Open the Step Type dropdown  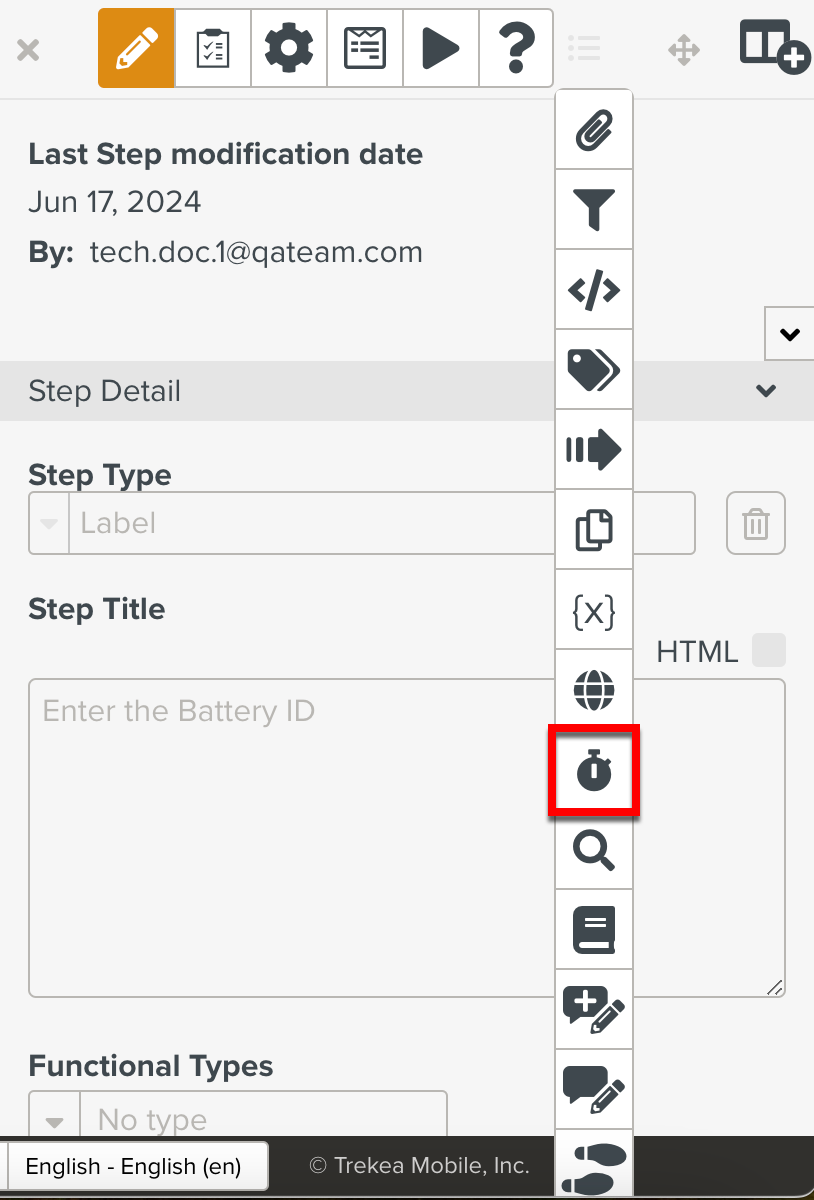coord(49,523)
